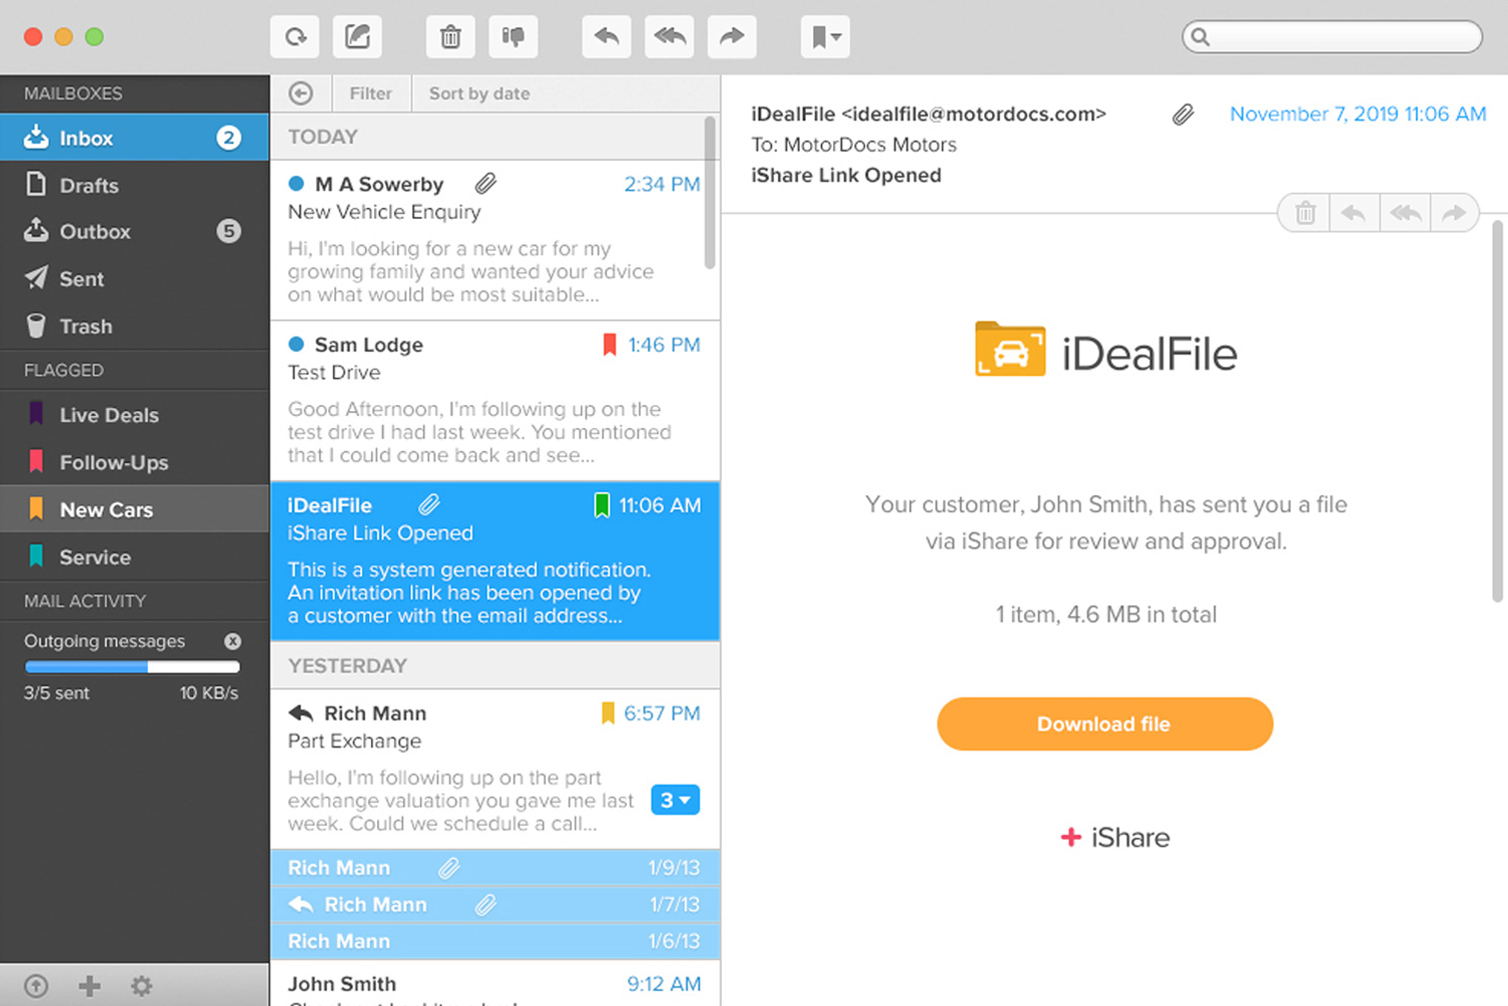1508x1006 pixels.
Task: Open the Sent mailbox
Action: 134,279
